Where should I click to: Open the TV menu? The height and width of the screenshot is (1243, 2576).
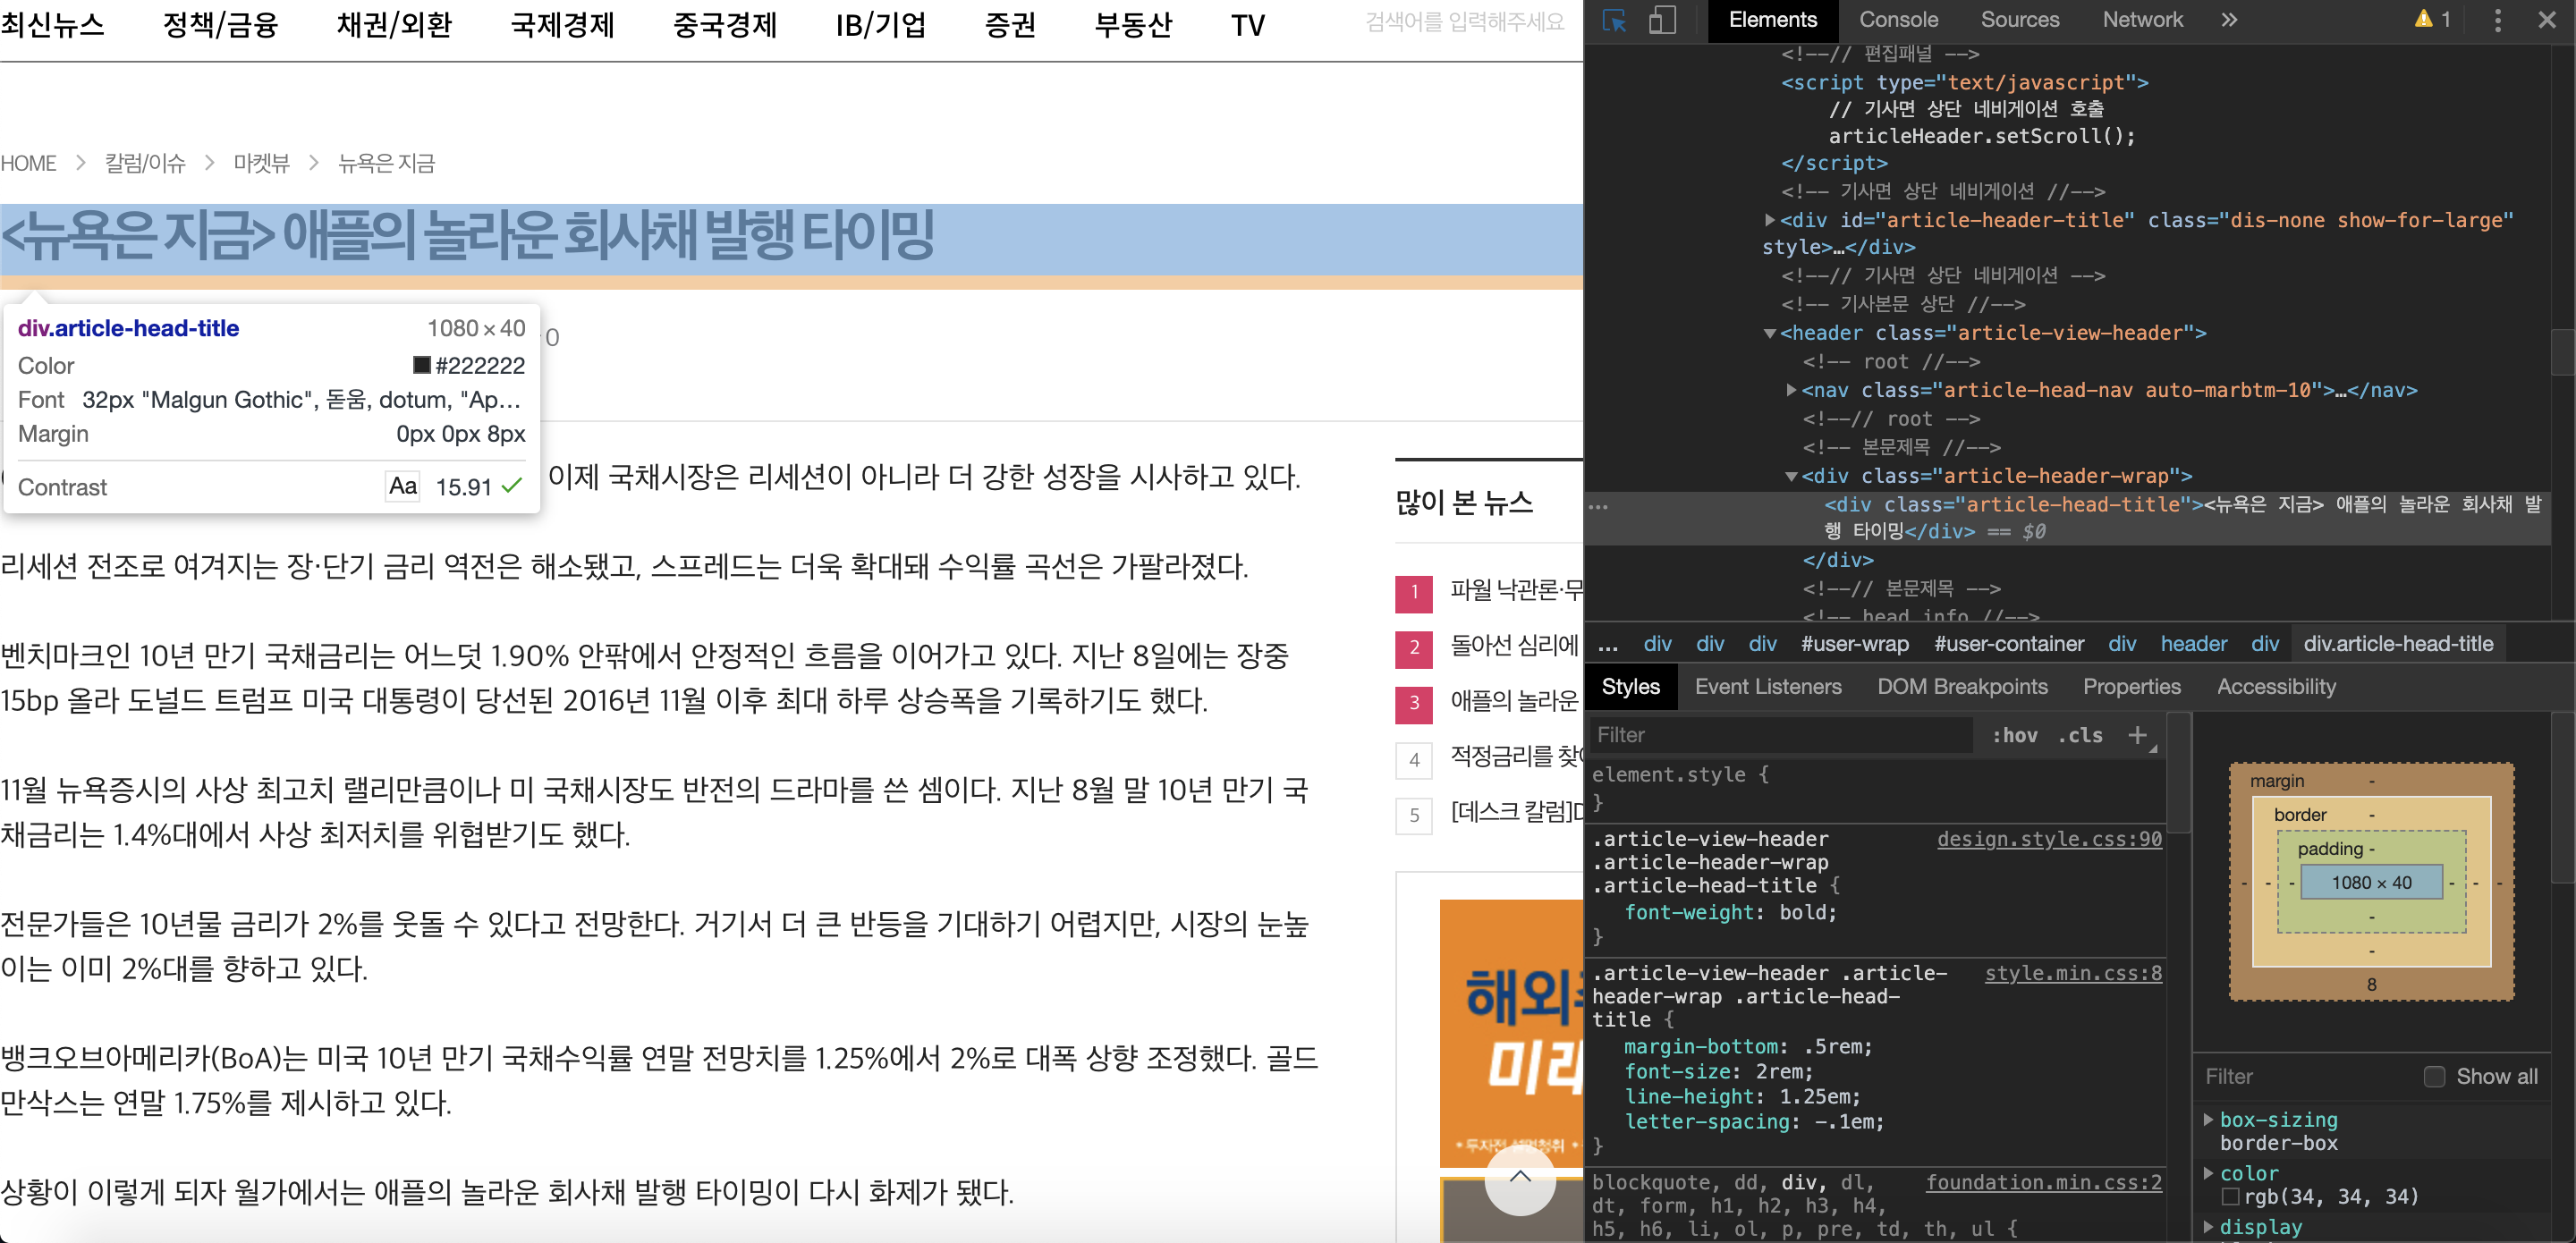pyautogui.click(x=1247, y=24)
